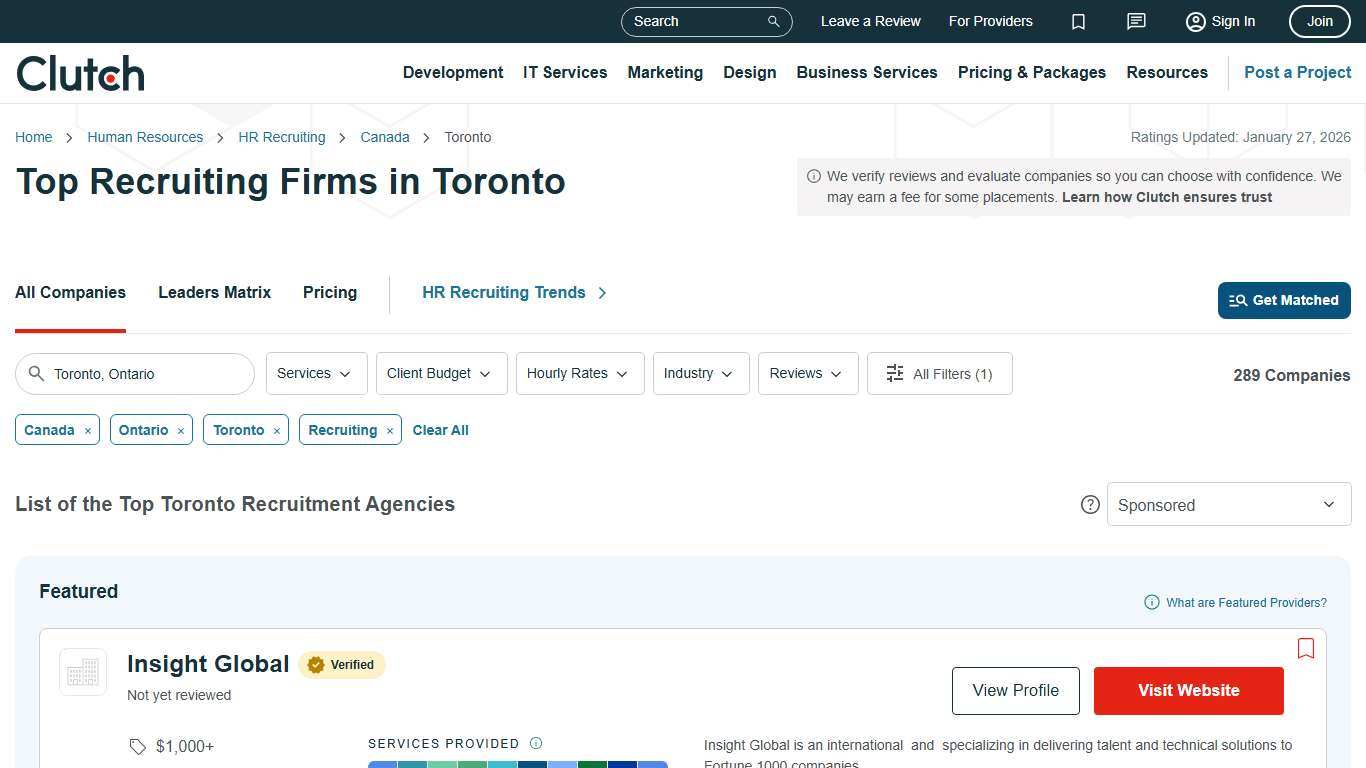Click the price tag icon beside $1,000+
Image resolution: width=1366 pixels, height=768 pixels.
[x=138, y=746]
